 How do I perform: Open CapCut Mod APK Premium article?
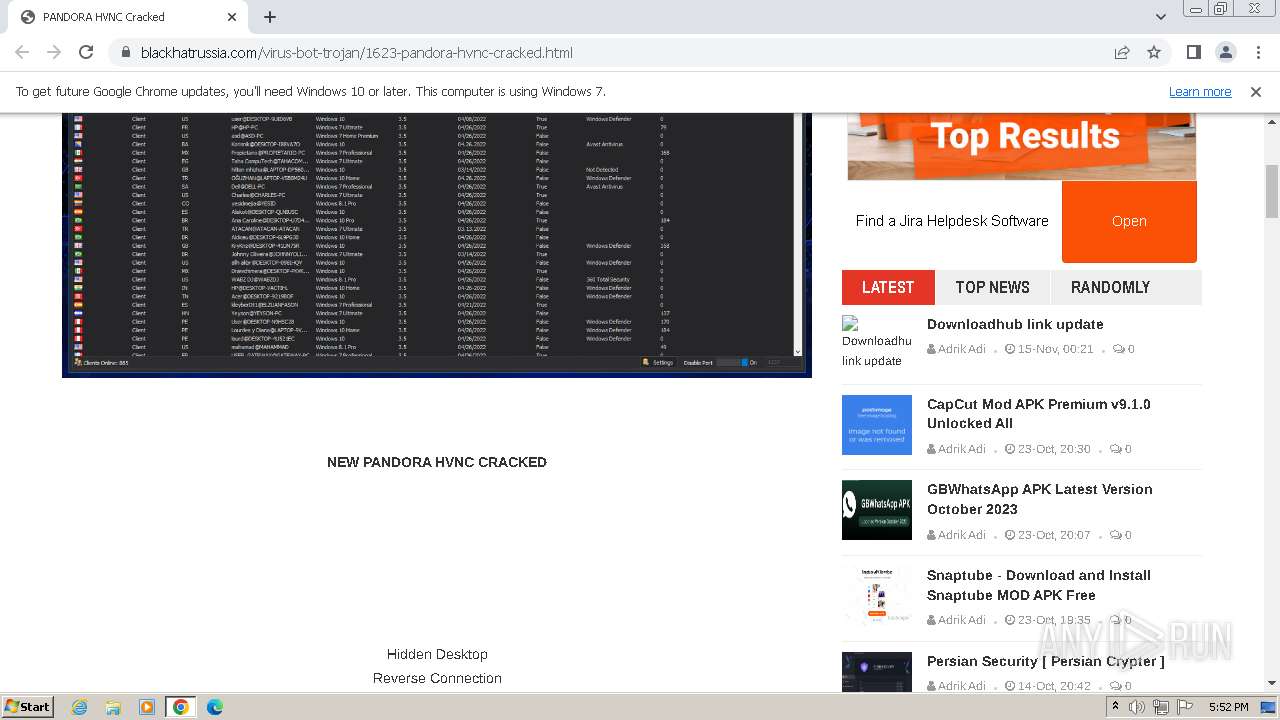pyautogui.click(x=1038, y=414)
